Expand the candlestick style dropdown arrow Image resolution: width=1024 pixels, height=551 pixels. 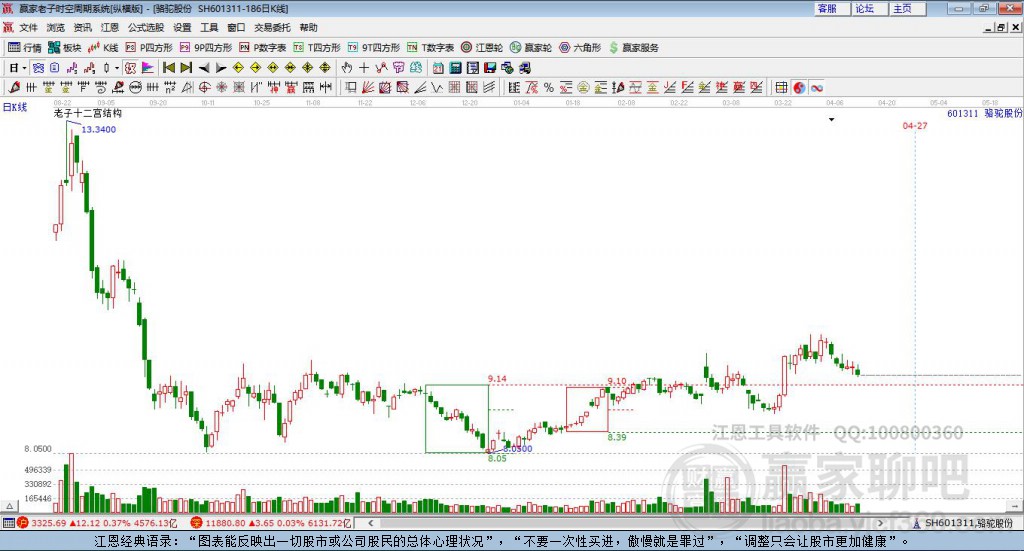[x=117, y=68]
